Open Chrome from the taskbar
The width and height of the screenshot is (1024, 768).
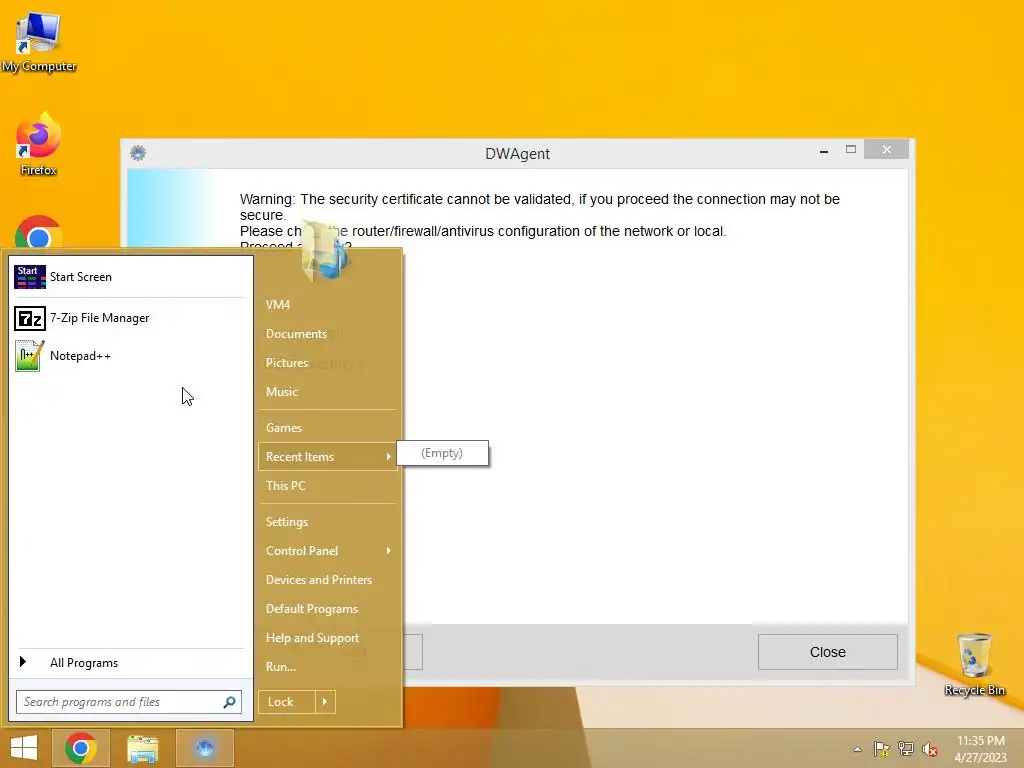(81, 748)
